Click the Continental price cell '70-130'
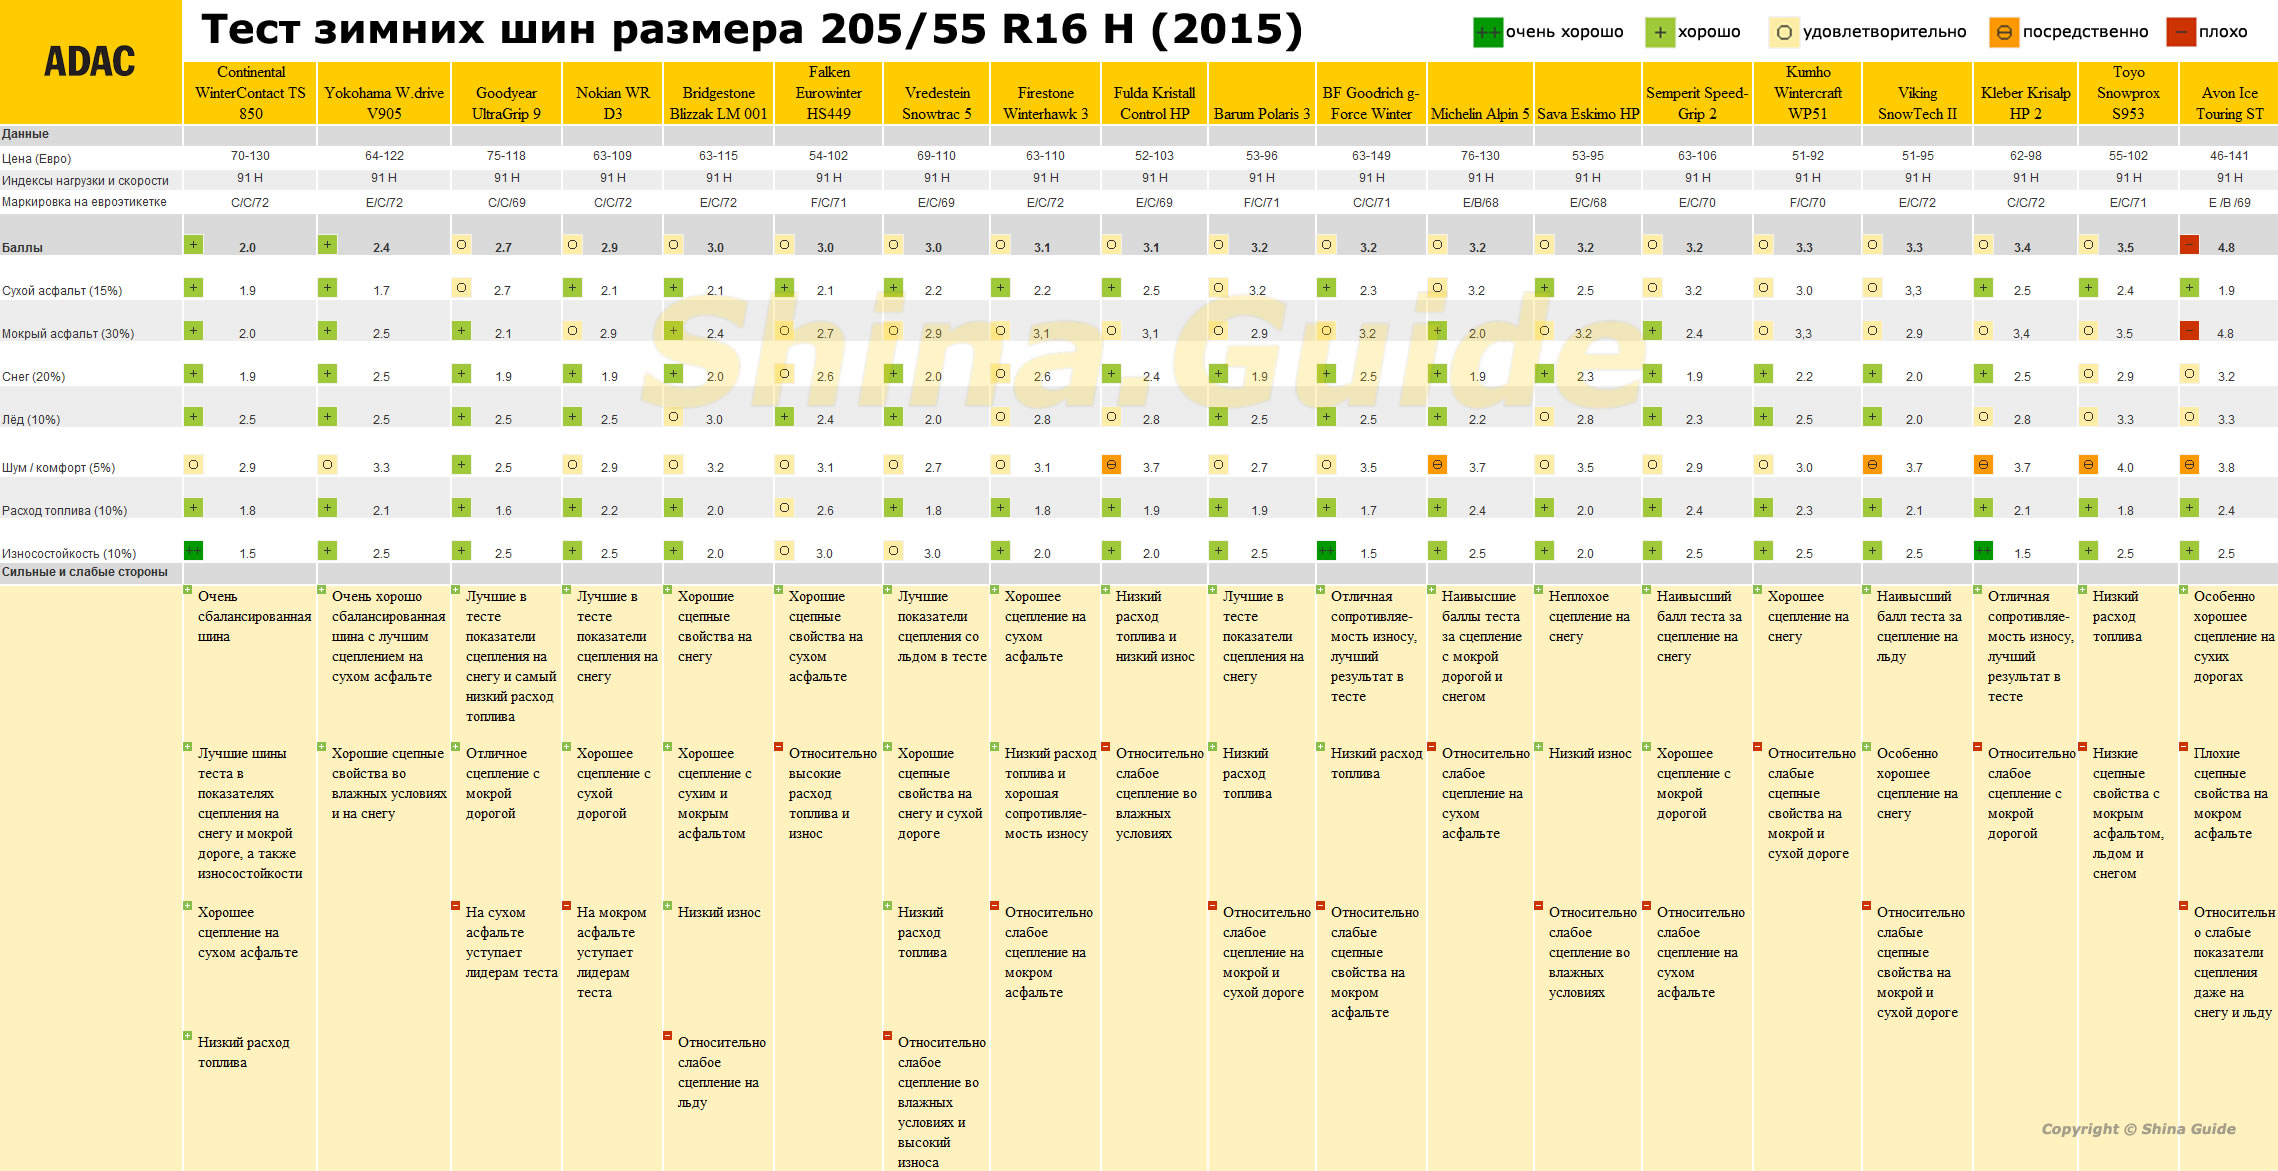The width and height of the screenshot is (2278, 1171). tap(250, 156)
